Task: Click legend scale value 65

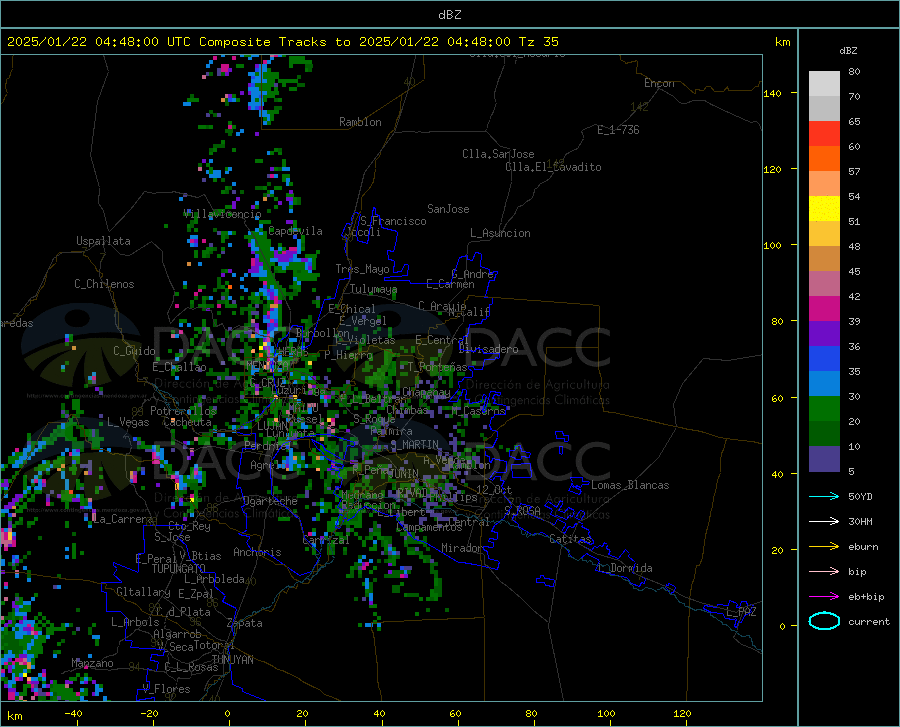Action: 854,122
